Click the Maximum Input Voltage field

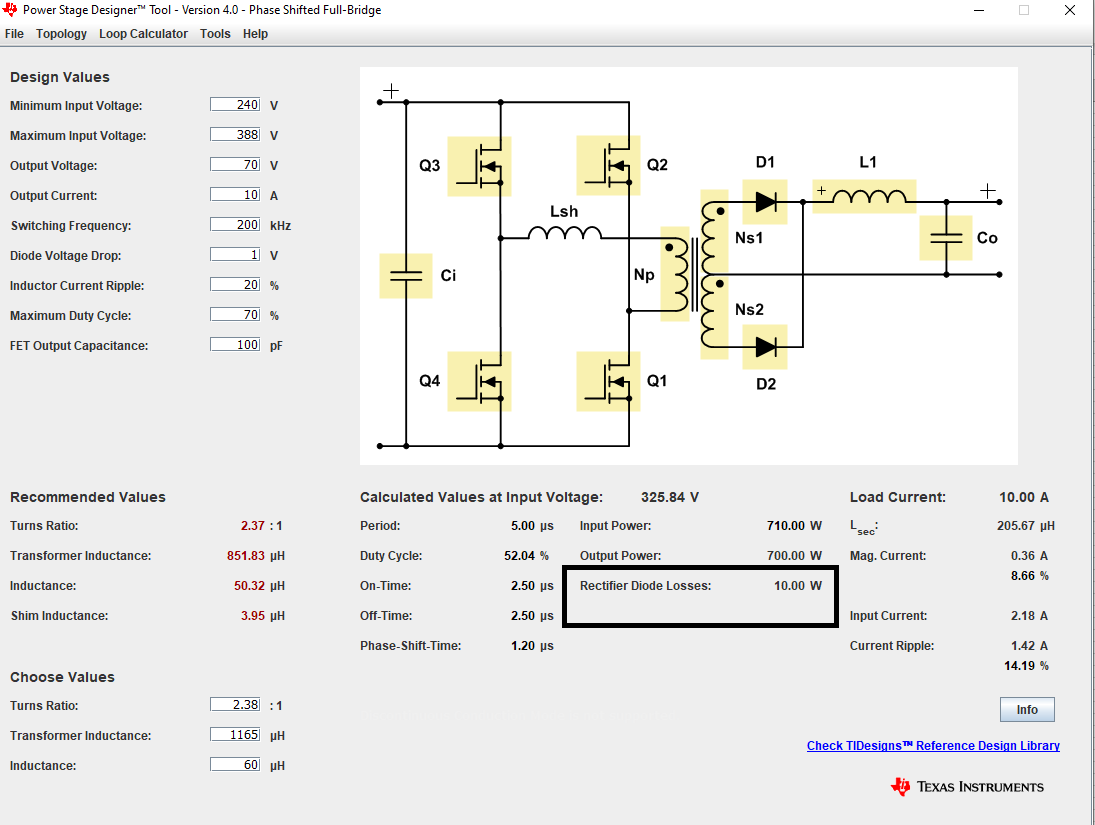click(x=235, y=135)
